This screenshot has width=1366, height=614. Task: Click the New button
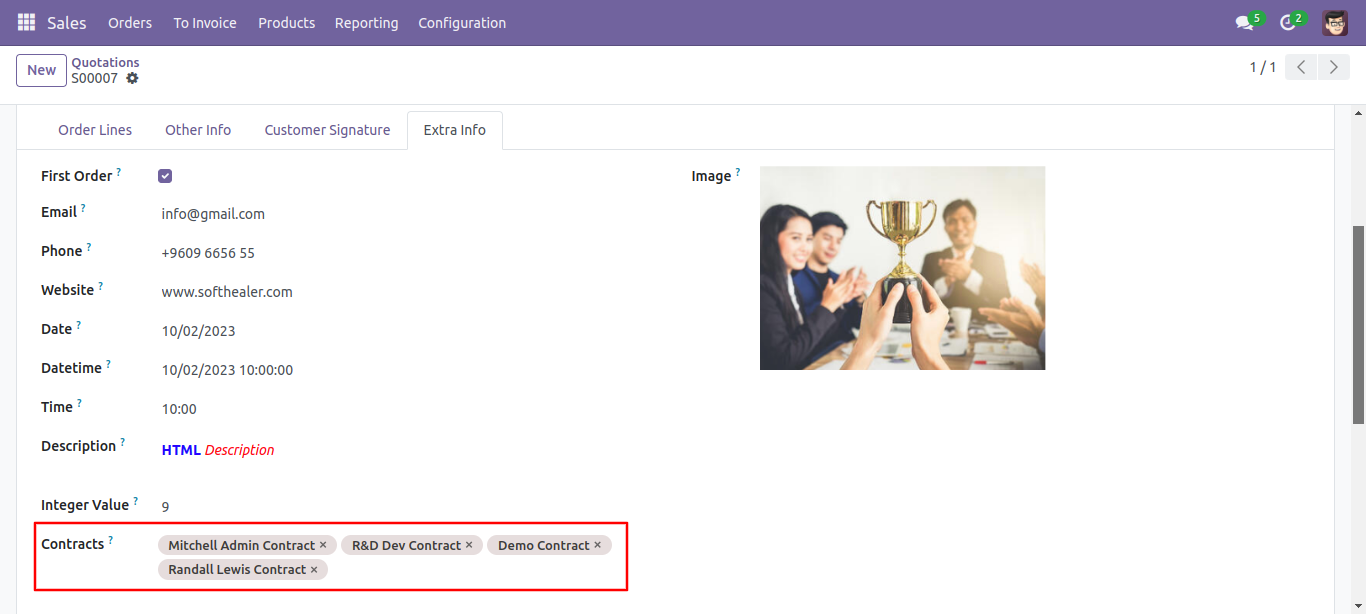41,70
